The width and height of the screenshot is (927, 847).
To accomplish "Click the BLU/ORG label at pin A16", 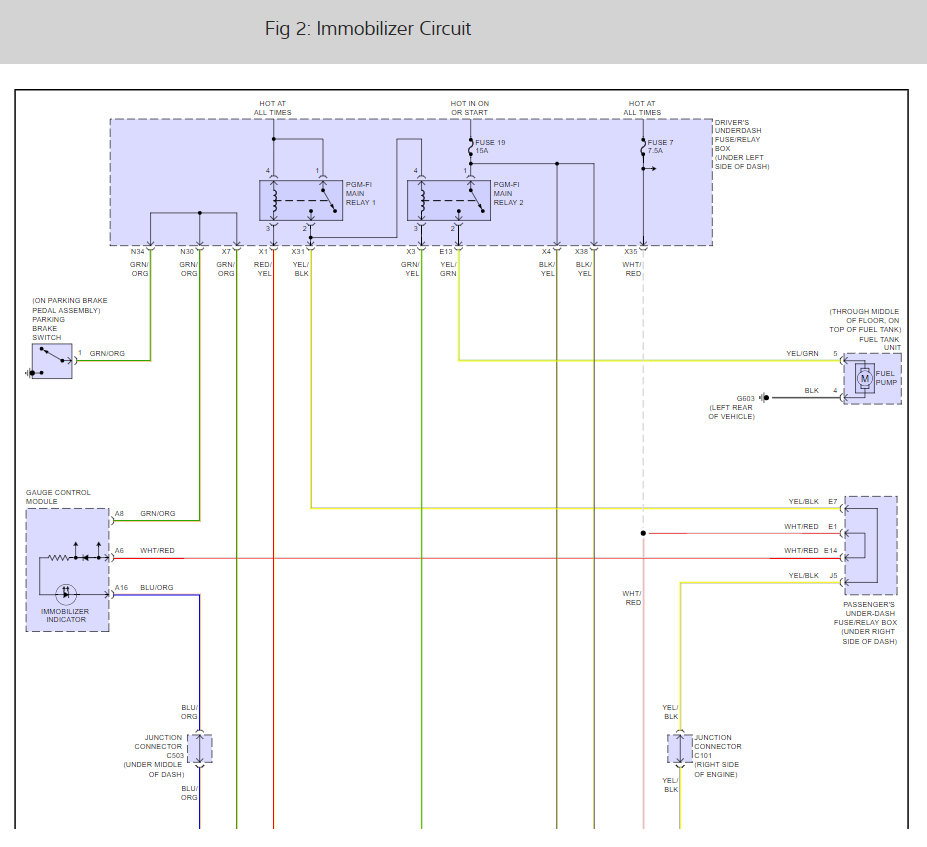I will [157, 588].
